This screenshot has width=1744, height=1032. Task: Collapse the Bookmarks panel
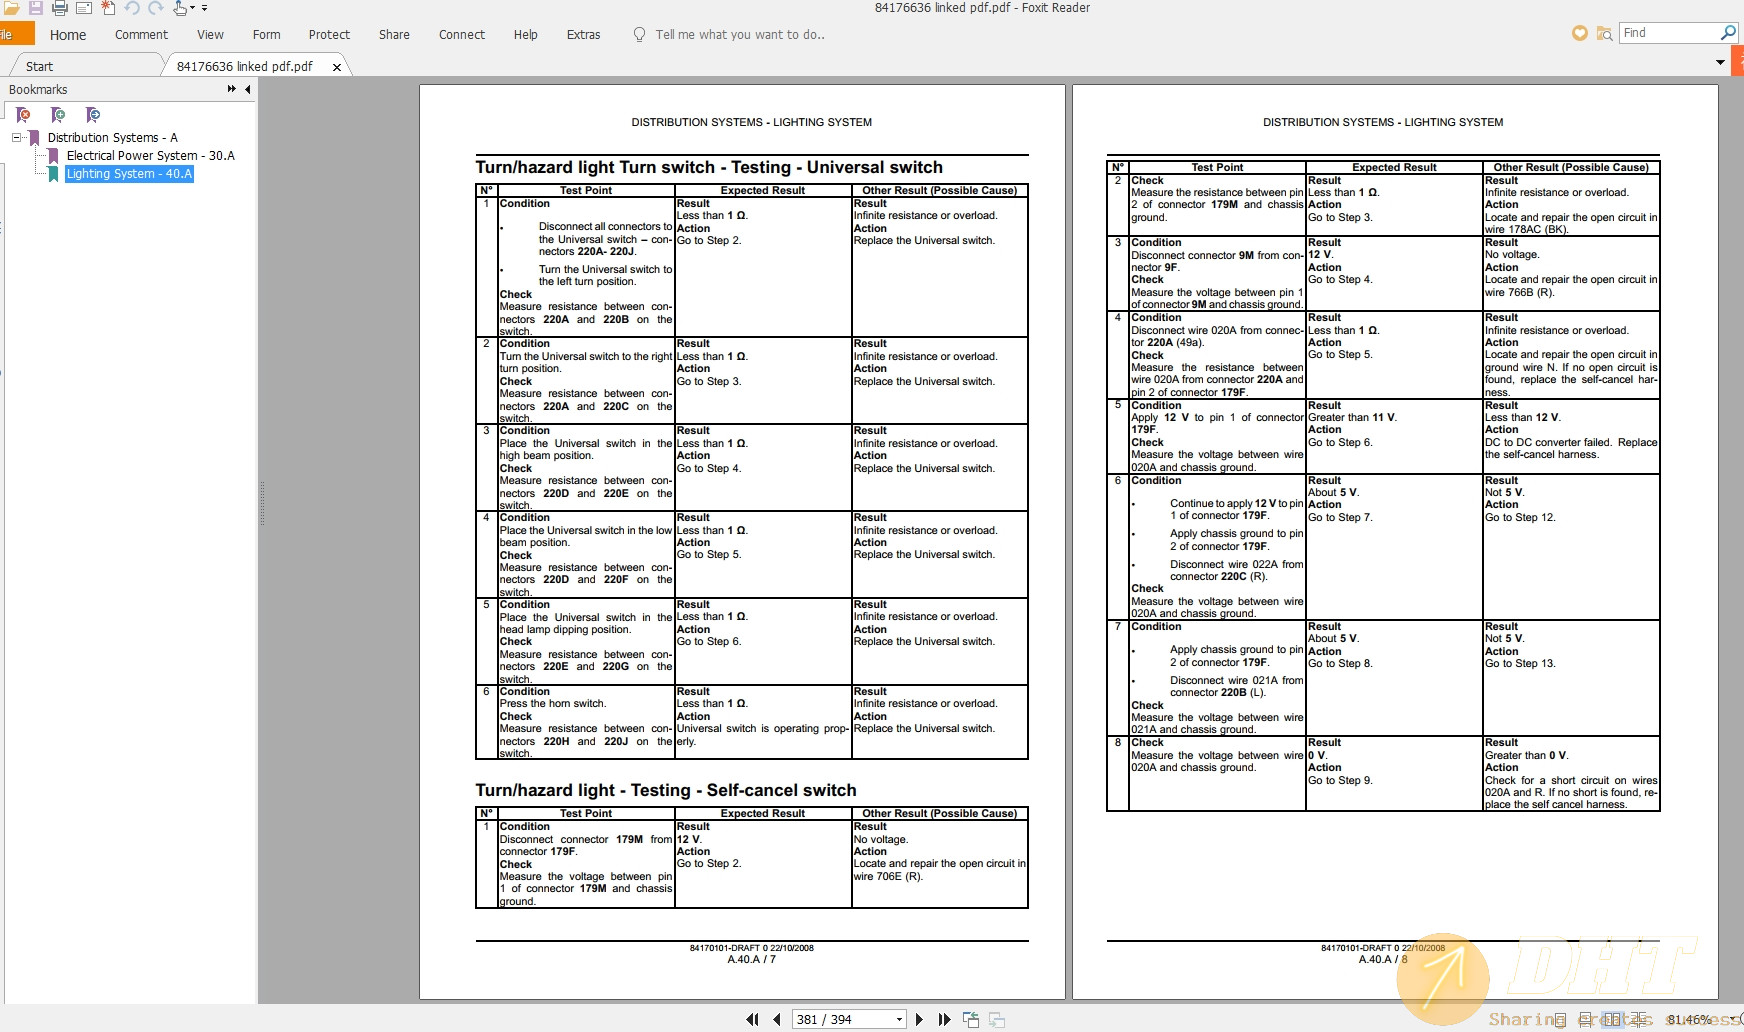click(x=248, y=89)
